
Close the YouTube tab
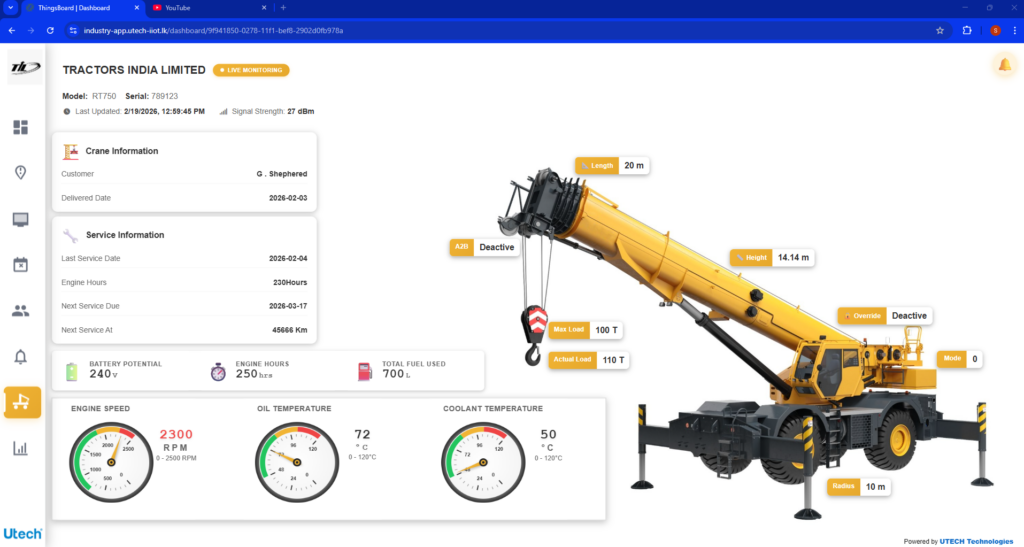pyautogui.click(x=264, y=8)
